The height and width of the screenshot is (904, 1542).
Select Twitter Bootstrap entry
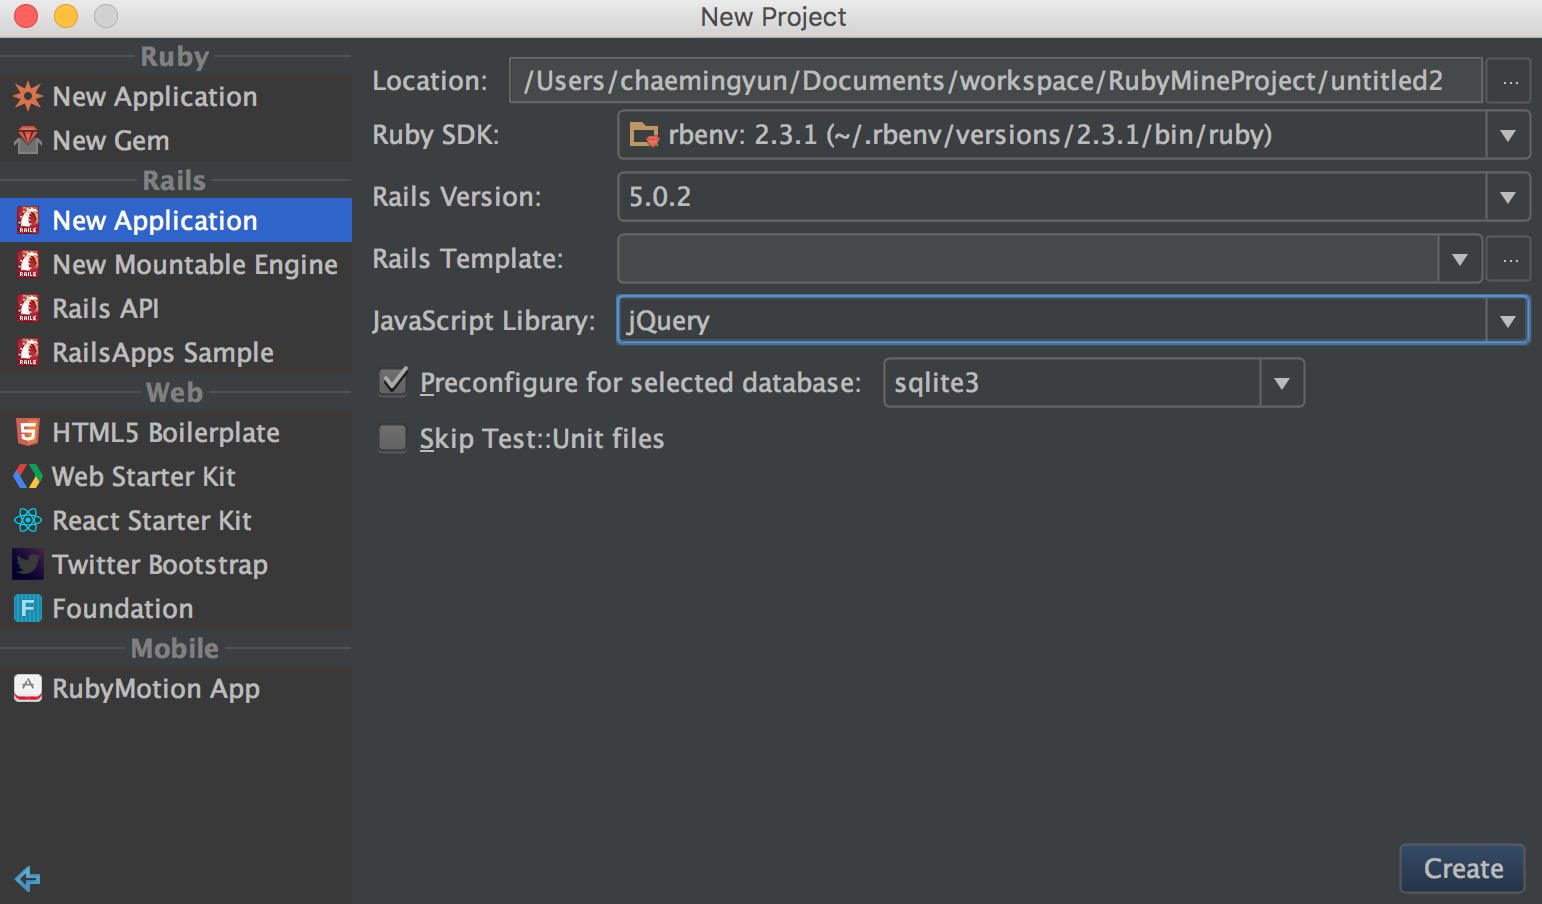[176, 564]
